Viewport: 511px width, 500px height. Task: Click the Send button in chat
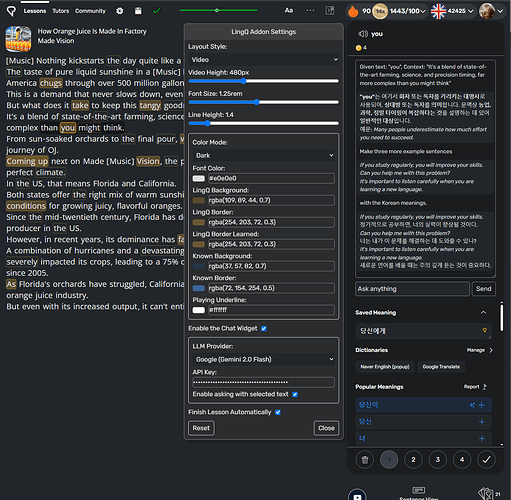tap(483, 289)
